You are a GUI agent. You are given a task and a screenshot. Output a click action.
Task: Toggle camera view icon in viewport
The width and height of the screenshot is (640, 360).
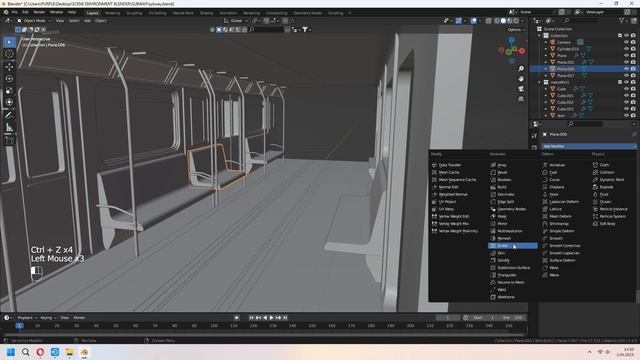click(x=521, y=89)
